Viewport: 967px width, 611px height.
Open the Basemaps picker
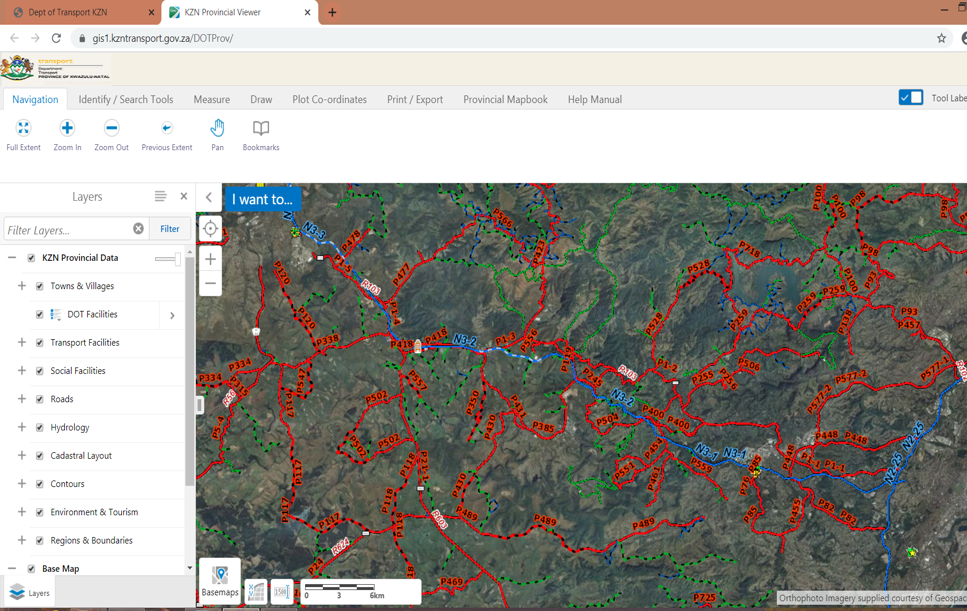[220, 579]
